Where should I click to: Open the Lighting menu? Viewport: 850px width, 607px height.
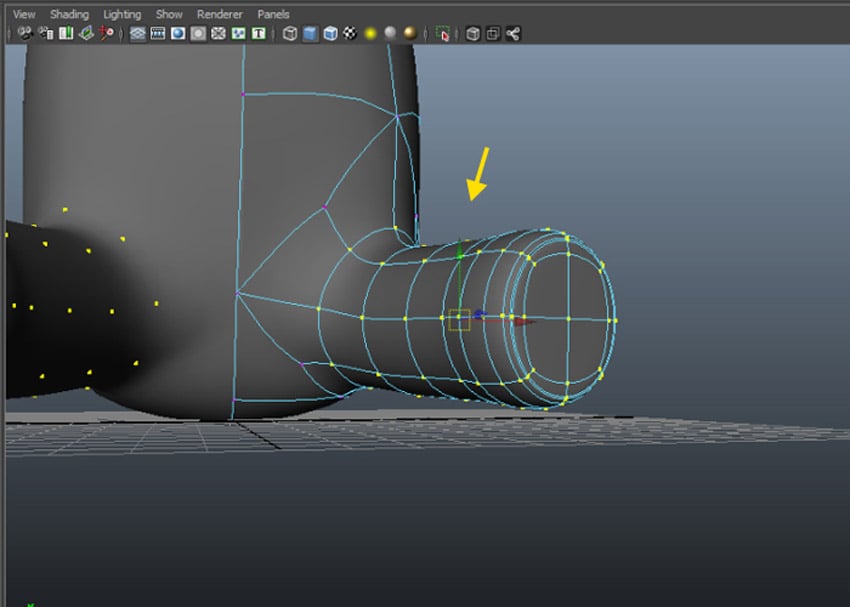122,13
